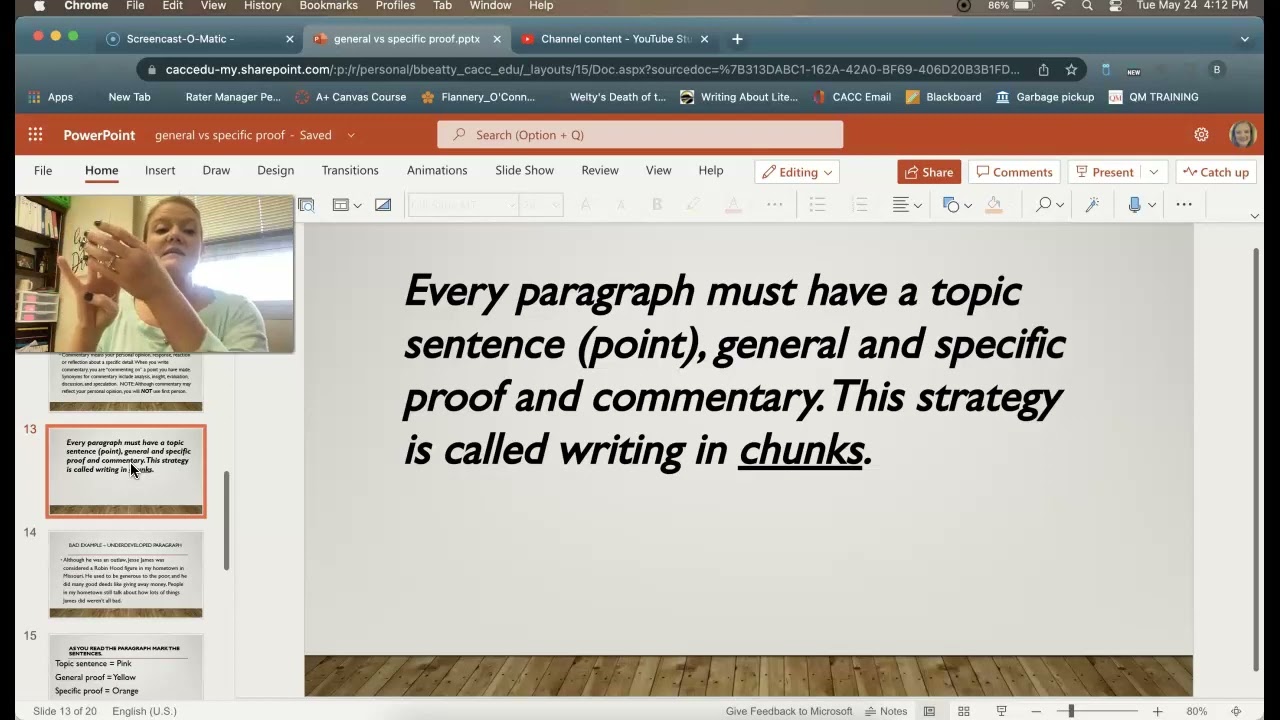Select slide 15 thumbnail

click(x=126, y=666)
